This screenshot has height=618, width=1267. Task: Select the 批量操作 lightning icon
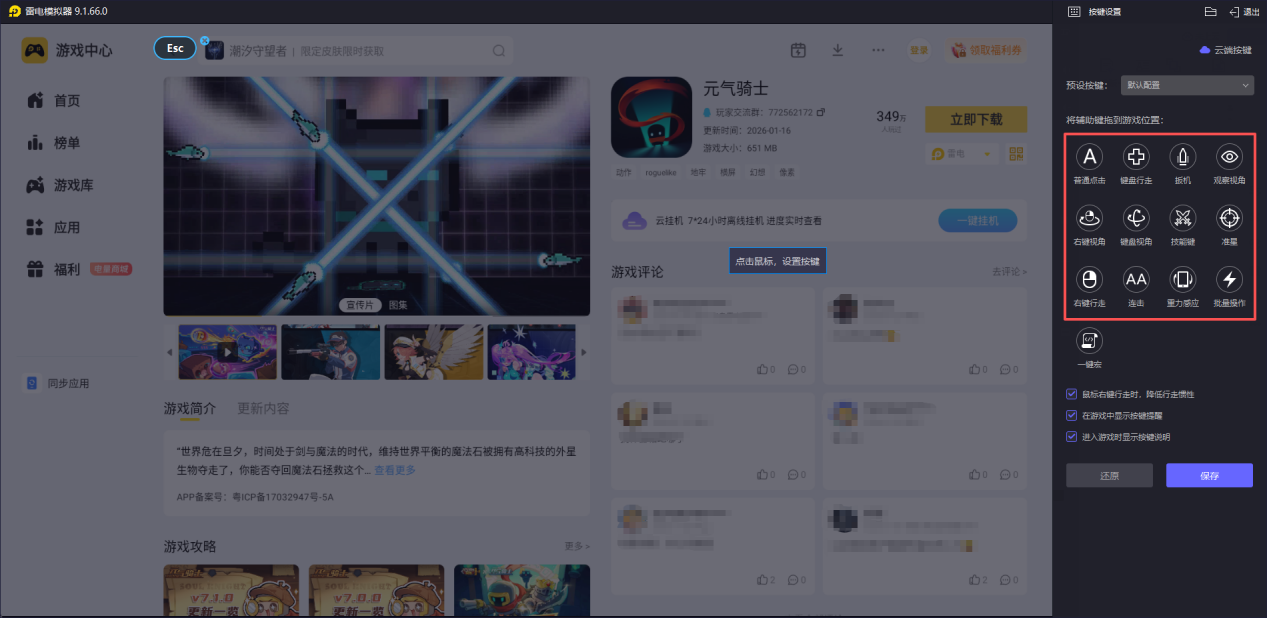tap(1229, 278)
